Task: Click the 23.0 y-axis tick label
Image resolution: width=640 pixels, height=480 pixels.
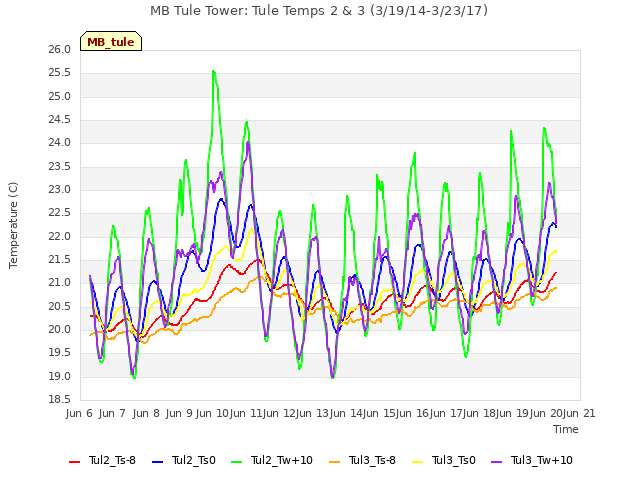Action: (60, 190)
